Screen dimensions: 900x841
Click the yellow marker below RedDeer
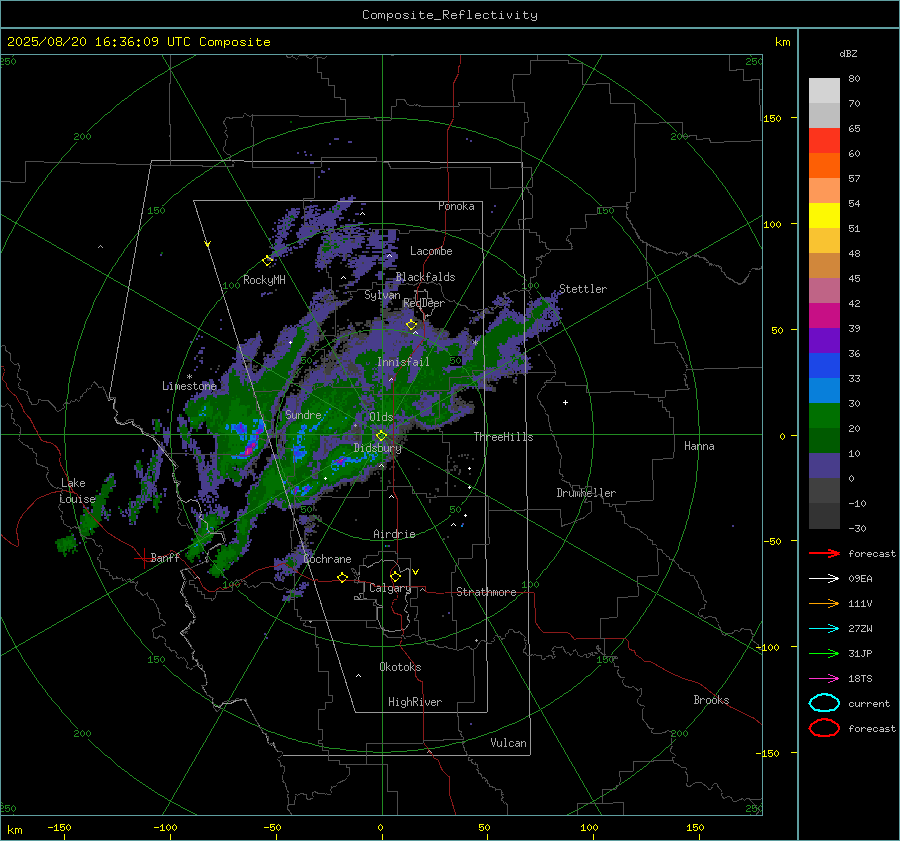coord(411,325)
